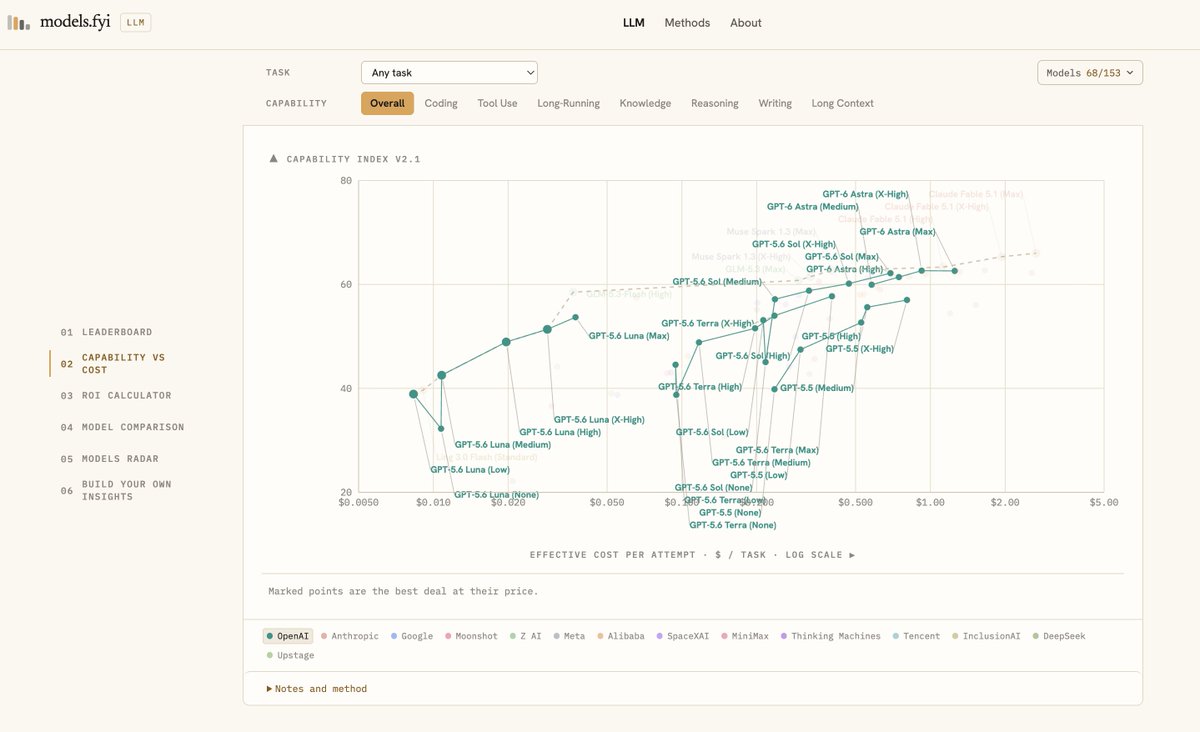This screenshot has height=732, width=1200.
Task: Select the Overall capability tab
Action: [387, 103]
